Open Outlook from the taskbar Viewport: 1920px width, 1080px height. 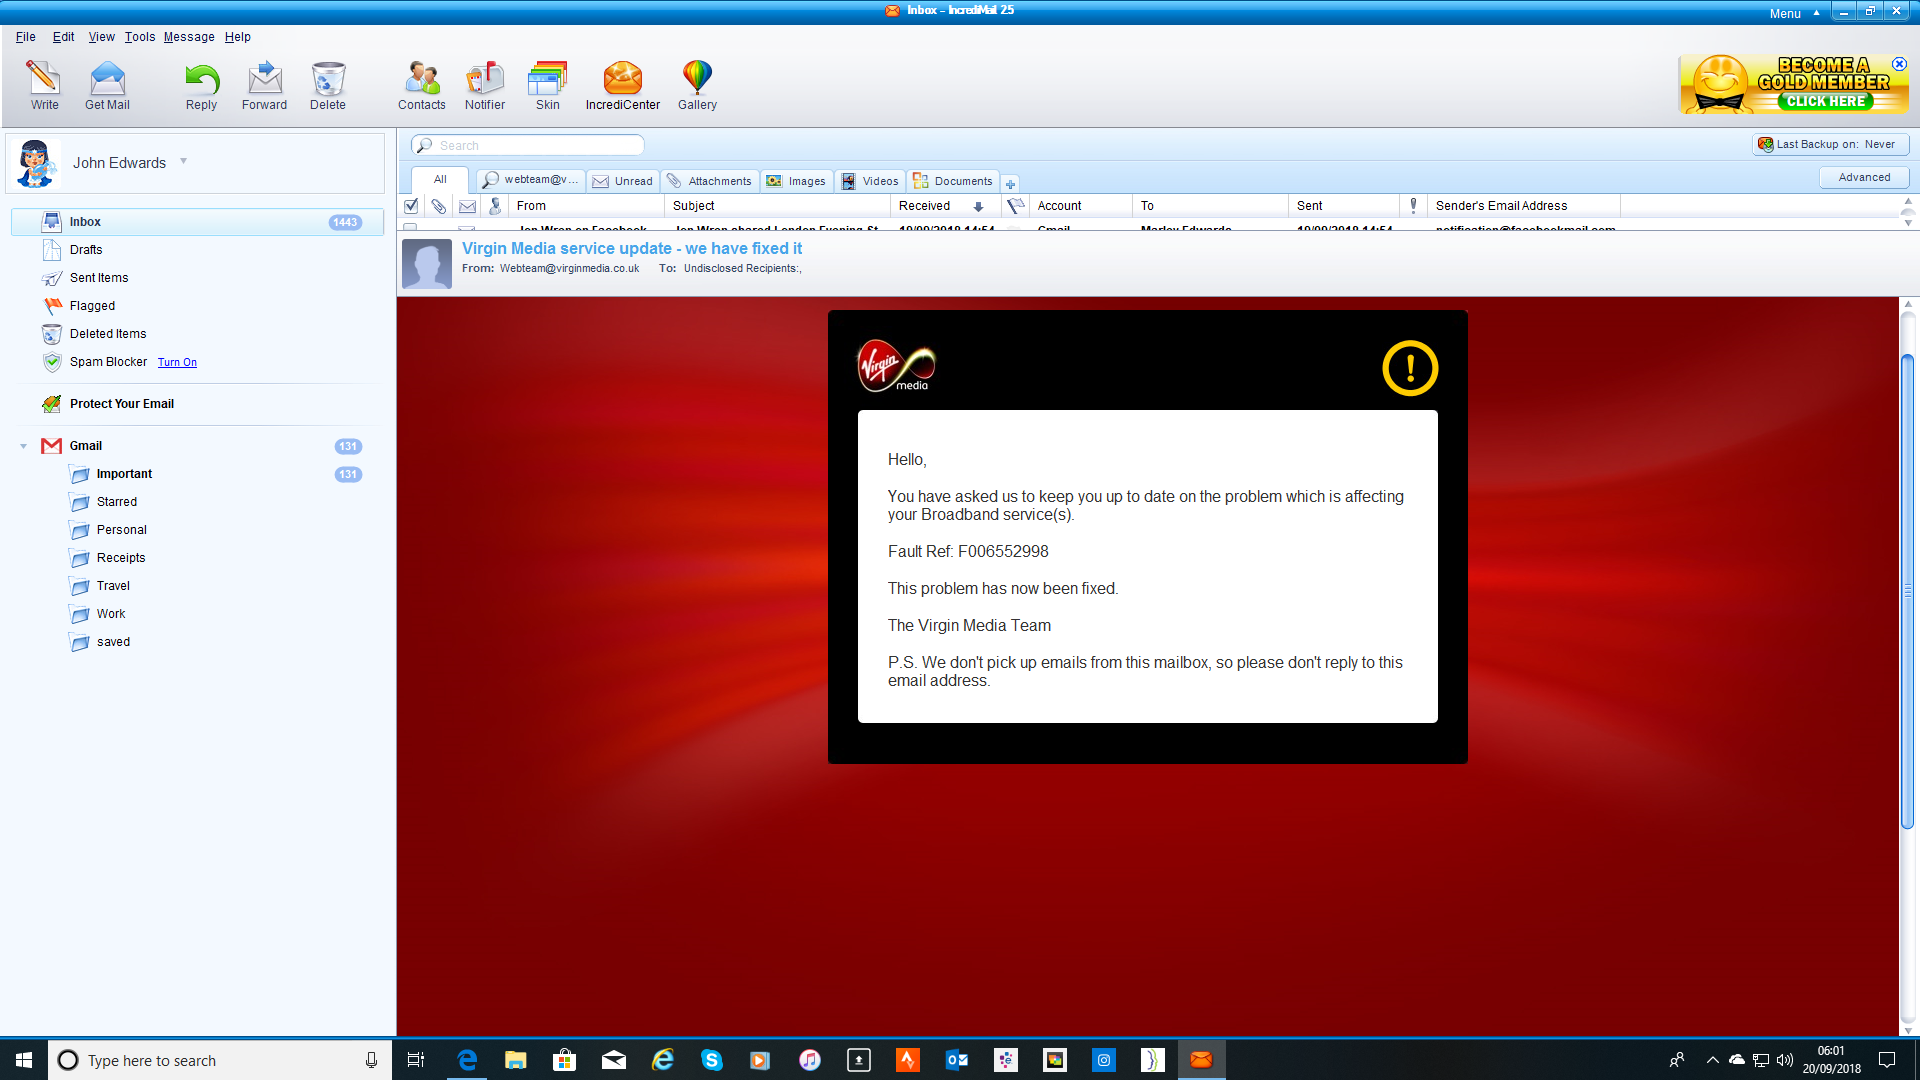click(956, 1060)
